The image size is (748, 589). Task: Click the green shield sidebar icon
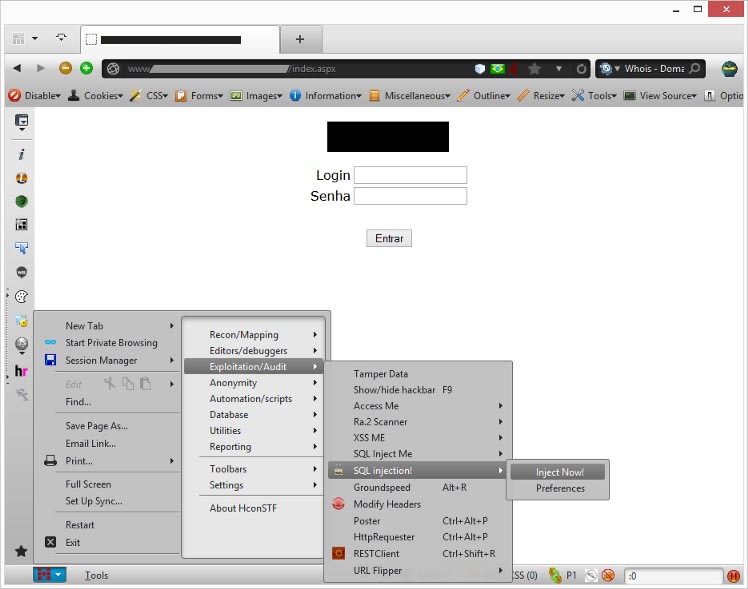[21, 201]
